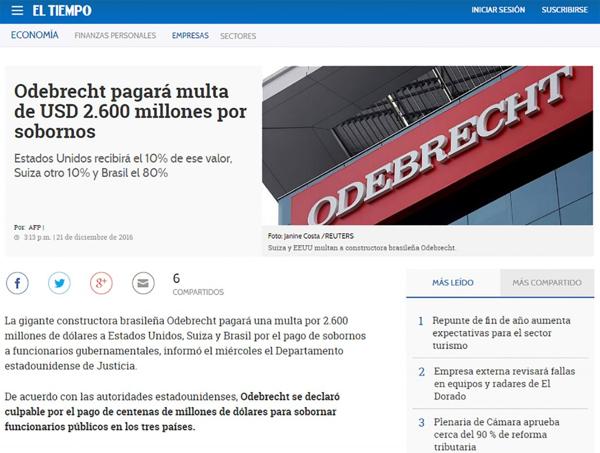The width and height of the screenshot is (600, 453).
Task: Open the Sectores section
Action: tap(238, 36)
